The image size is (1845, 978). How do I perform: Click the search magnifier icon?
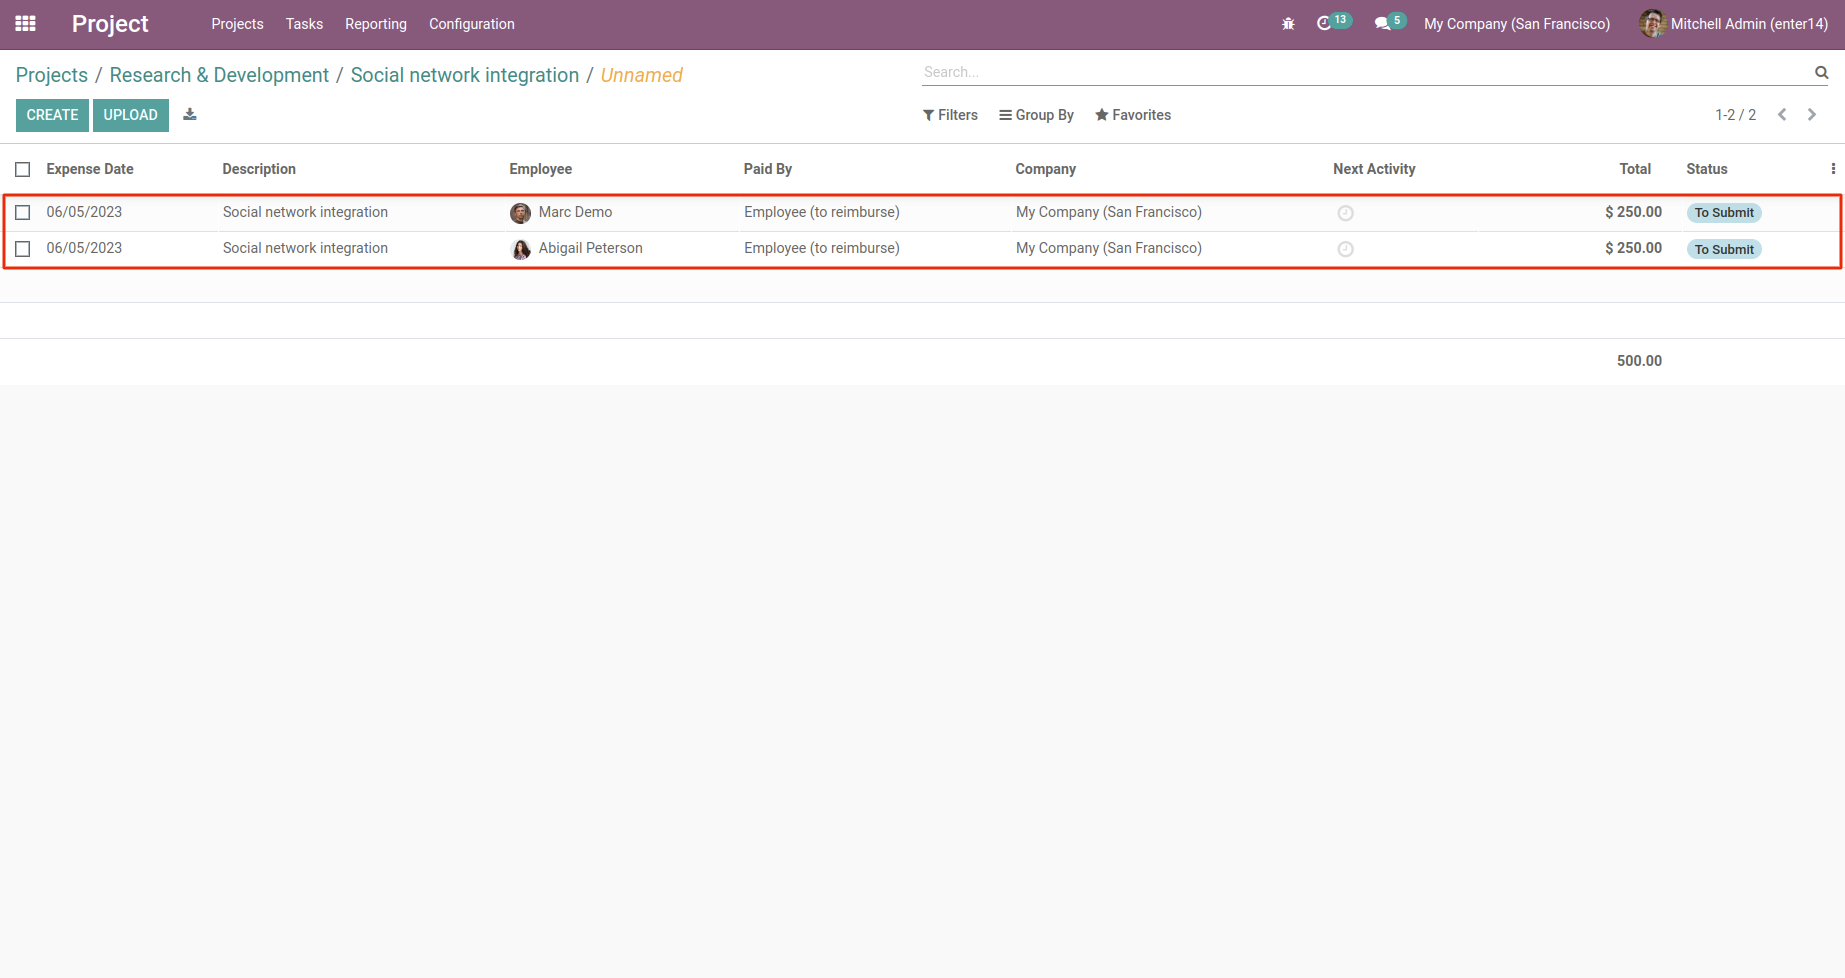tap(1821, 72)
